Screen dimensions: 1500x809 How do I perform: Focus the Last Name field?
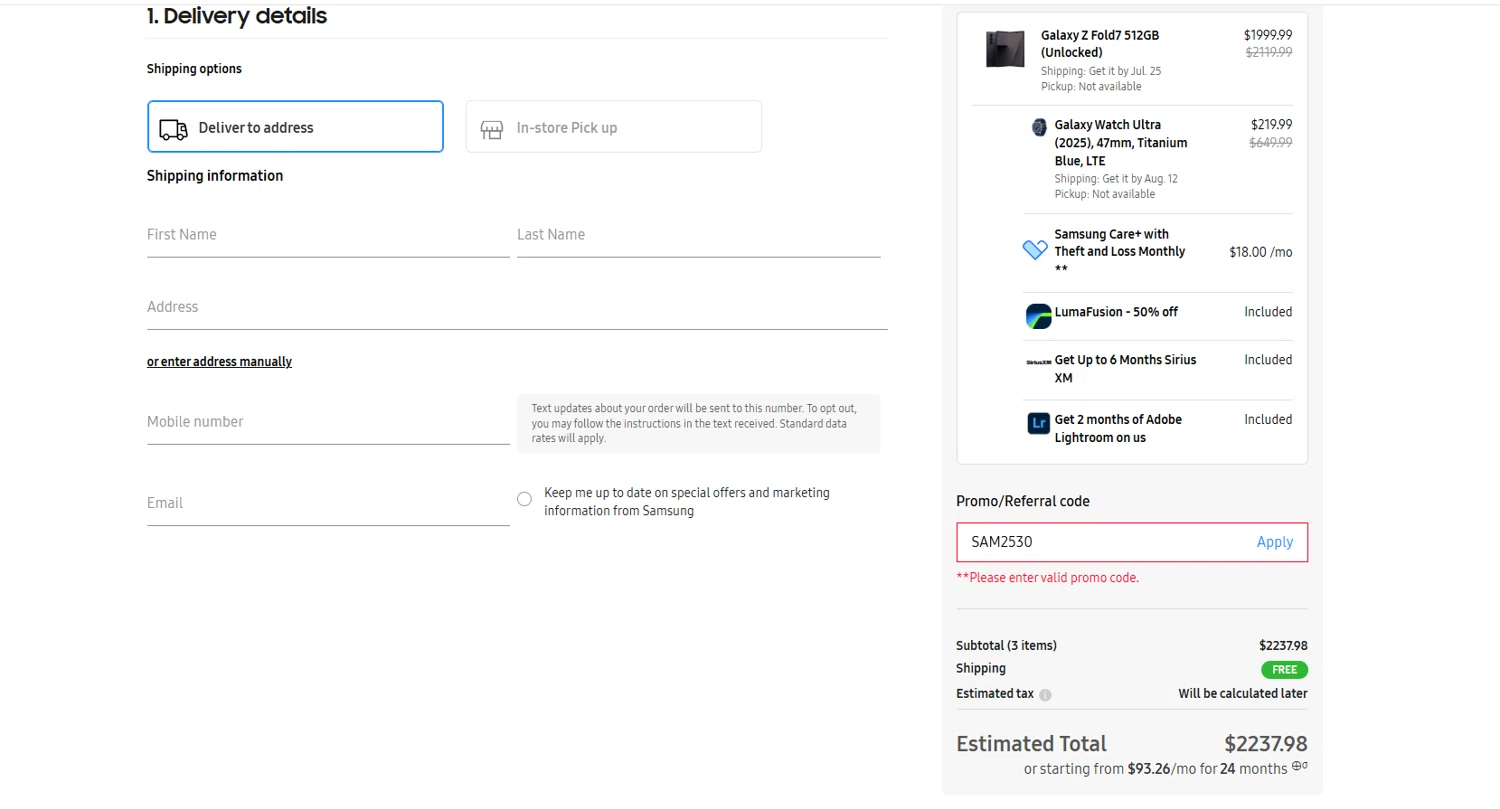[698, 235]
